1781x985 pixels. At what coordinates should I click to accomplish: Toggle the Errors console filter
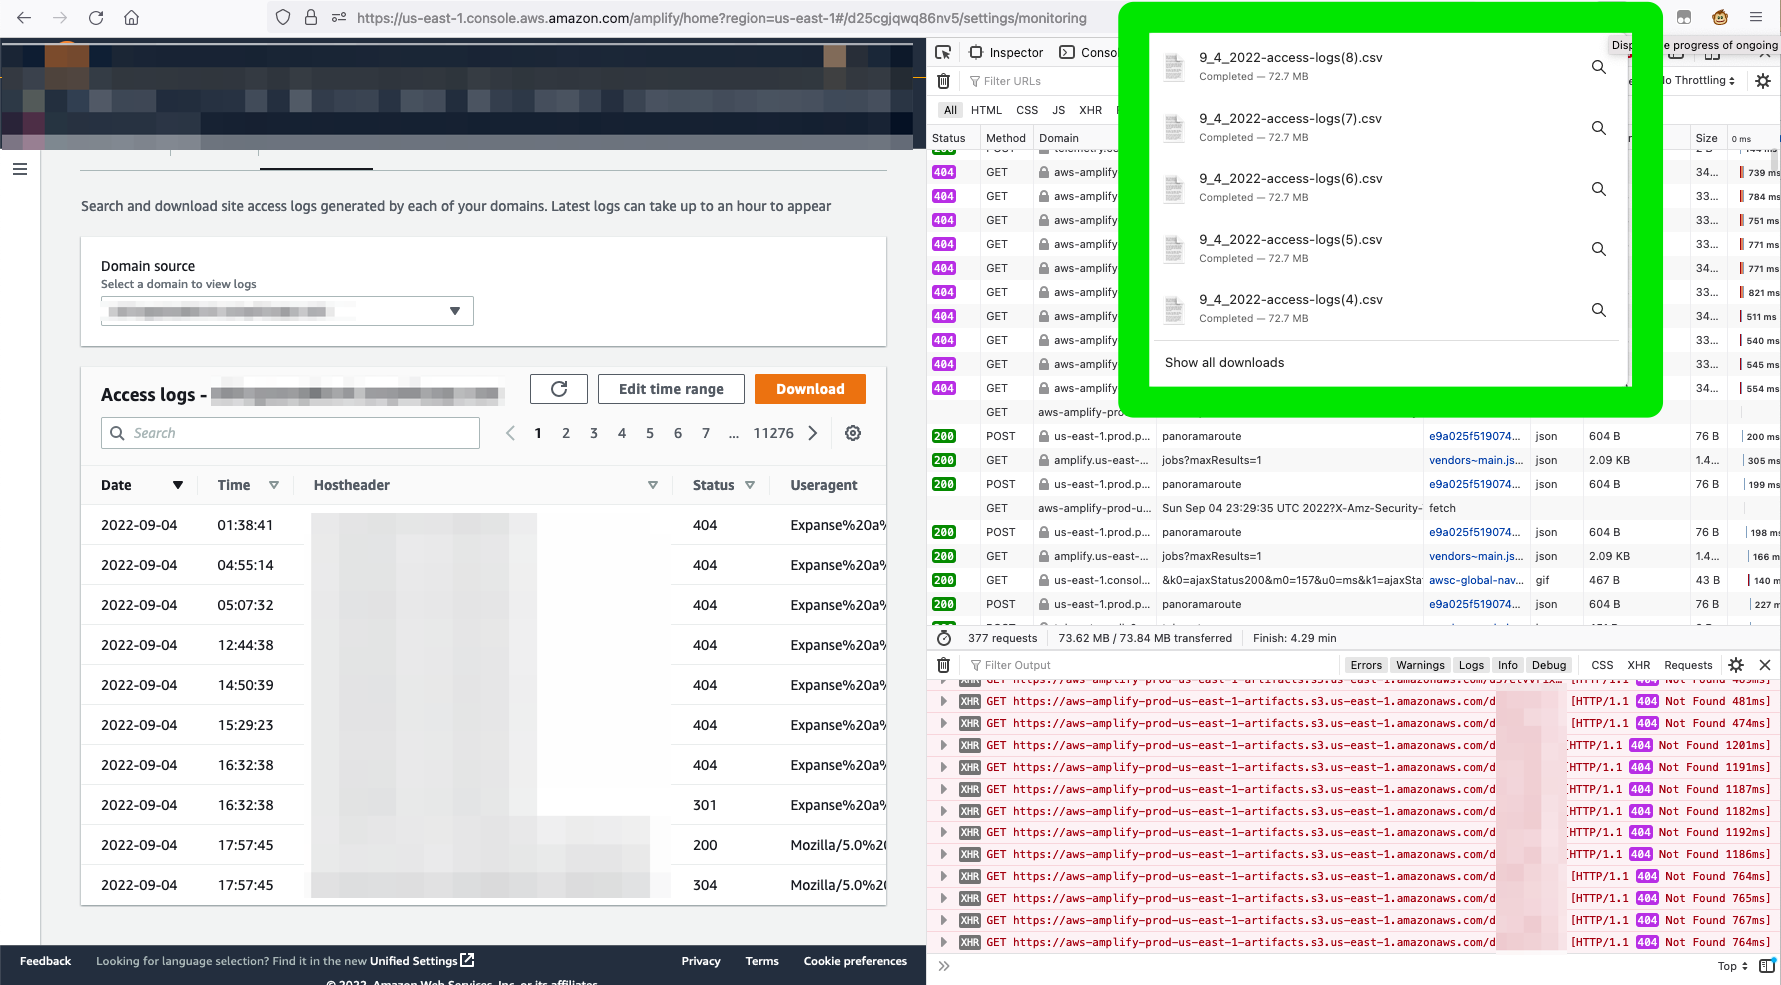coord(1366,665)
